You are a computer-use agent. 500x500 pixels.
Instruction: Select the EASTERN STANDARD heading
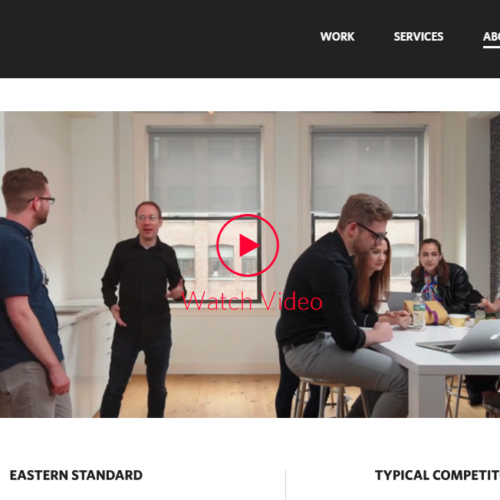76,475
